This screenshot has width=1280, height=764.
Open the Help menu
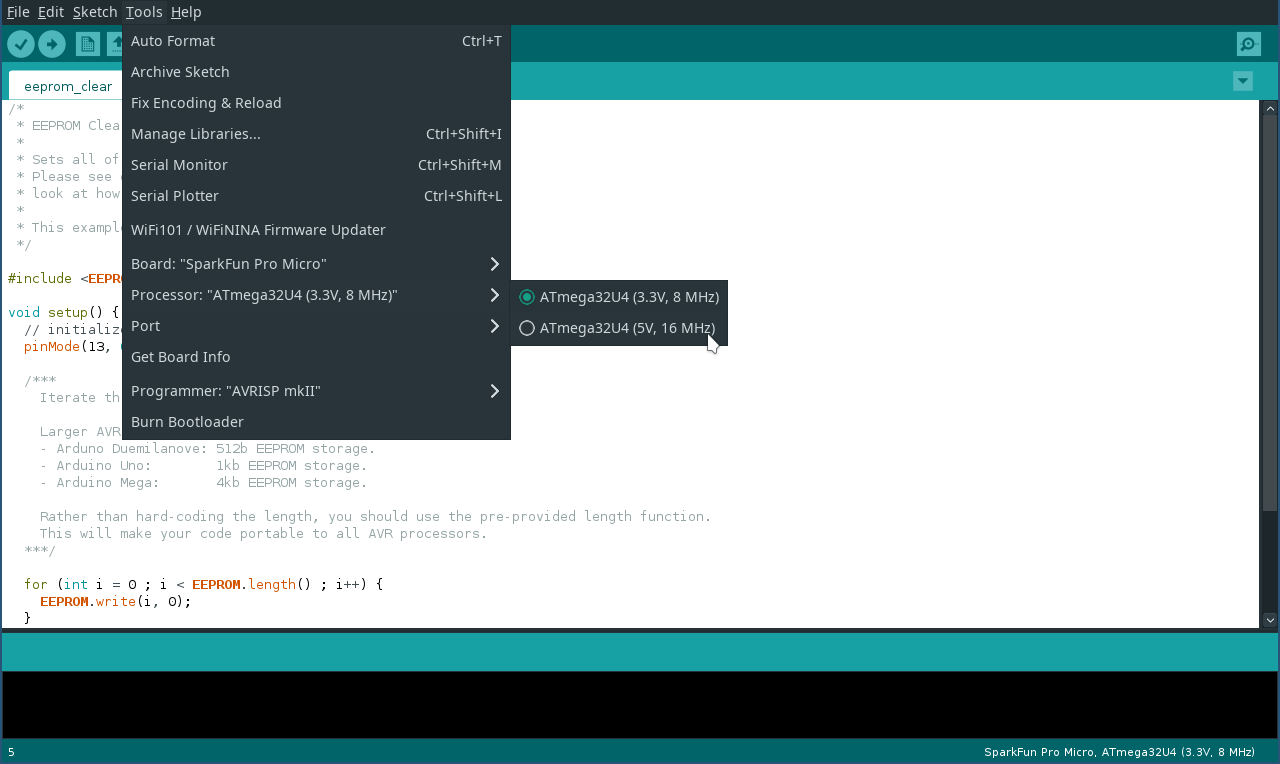coord(186,12)
